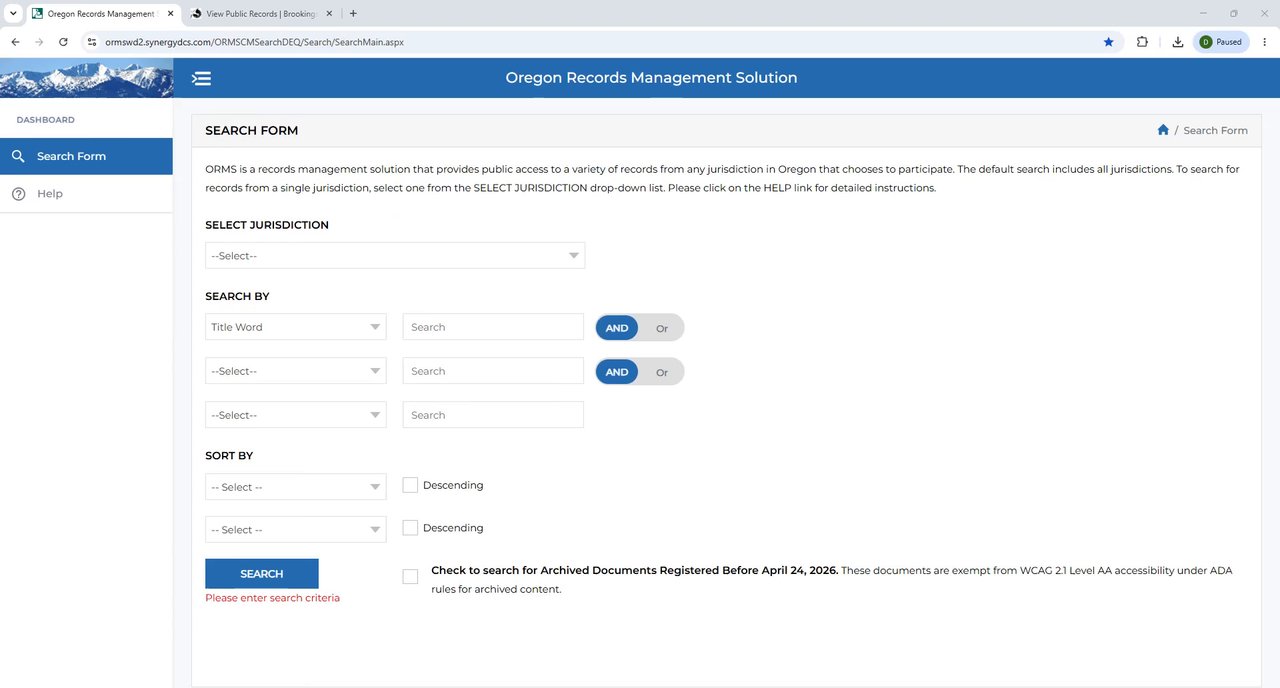The width and height of the screenshot is (1280, 688).
Task: Open the Help sidebar item
Action: tap(86, 194)
